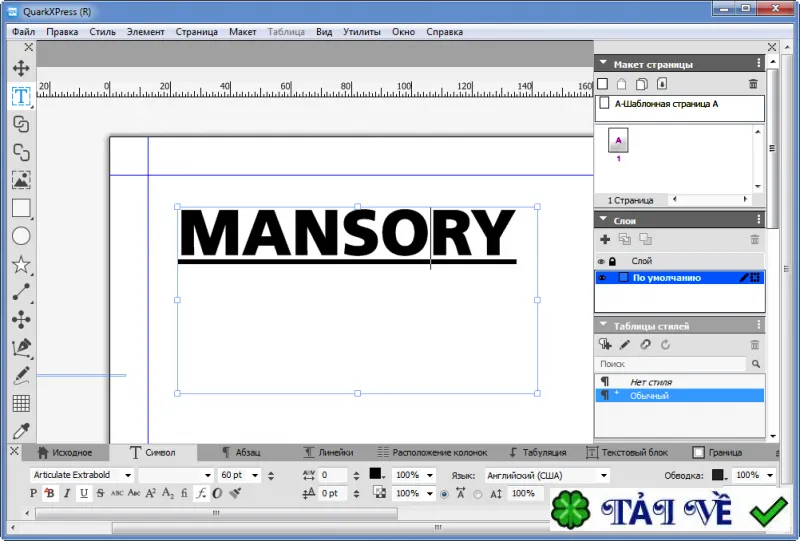
Task: Click the baseline shift 0 pt field
Action: (x=333, y=494)
